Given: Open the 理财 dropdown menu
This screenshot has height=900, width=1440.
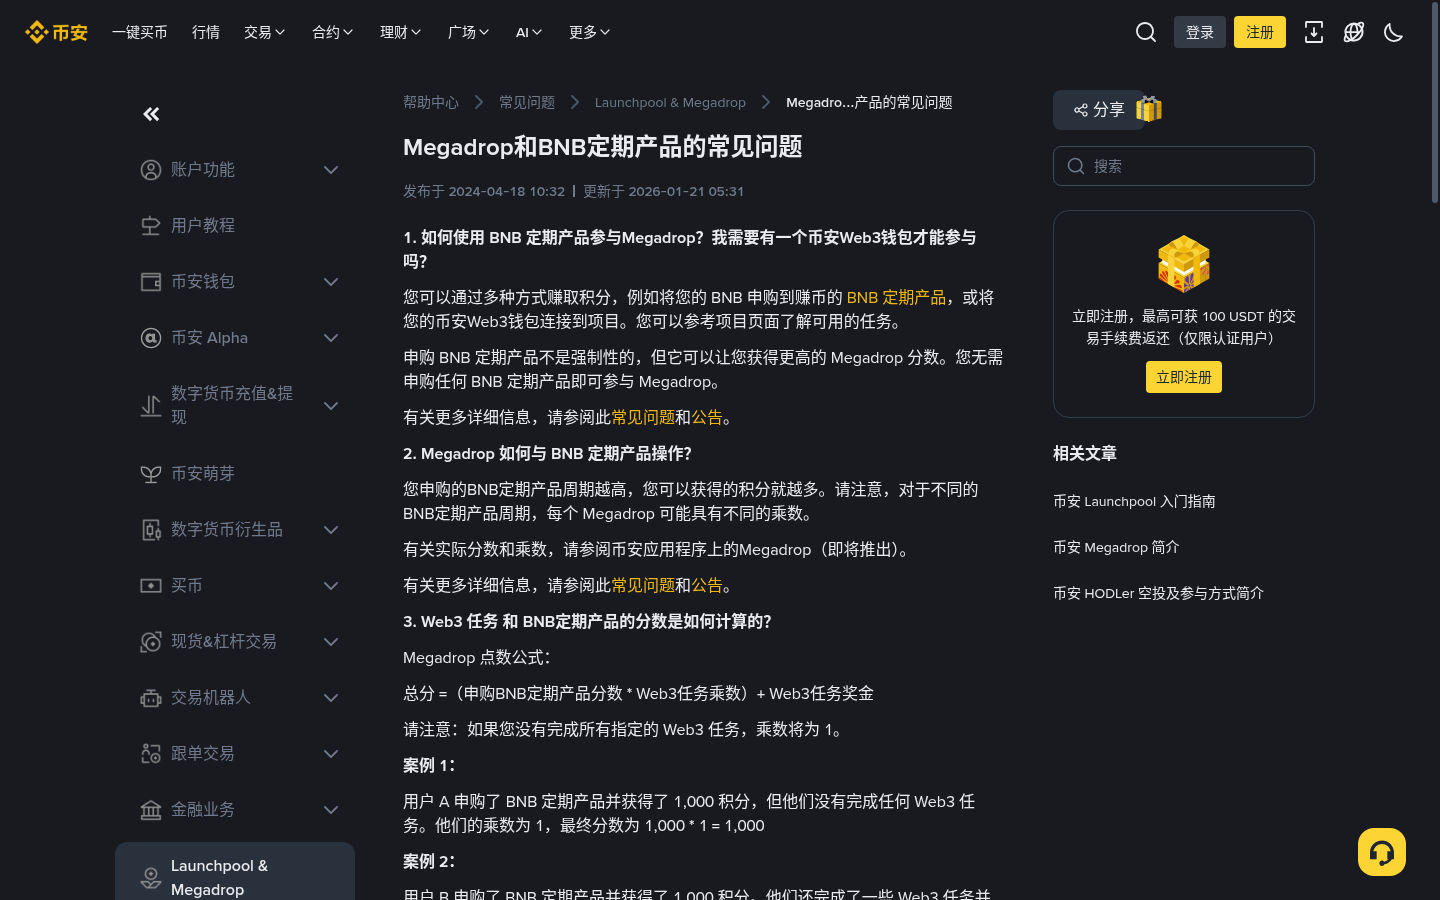Looking at the screenshot, I should click(x=401, y=32).
